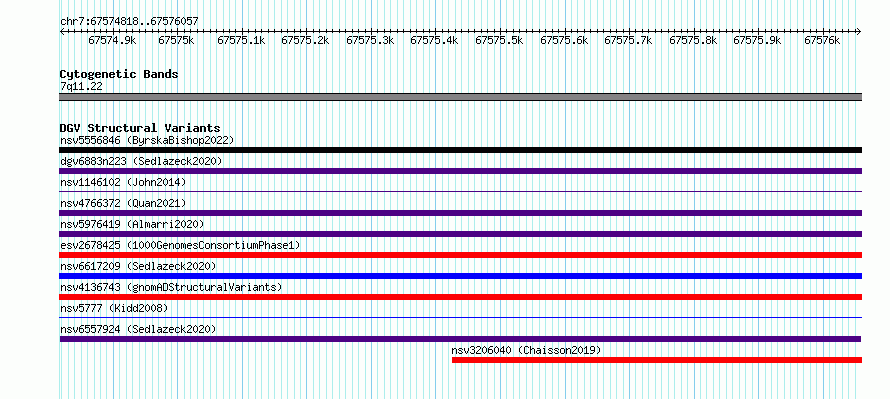Image resolution: width=890 pixels, height=399 pixels.
Task: Click the 67575.8k ruler tick label
Action: [692, 41]
